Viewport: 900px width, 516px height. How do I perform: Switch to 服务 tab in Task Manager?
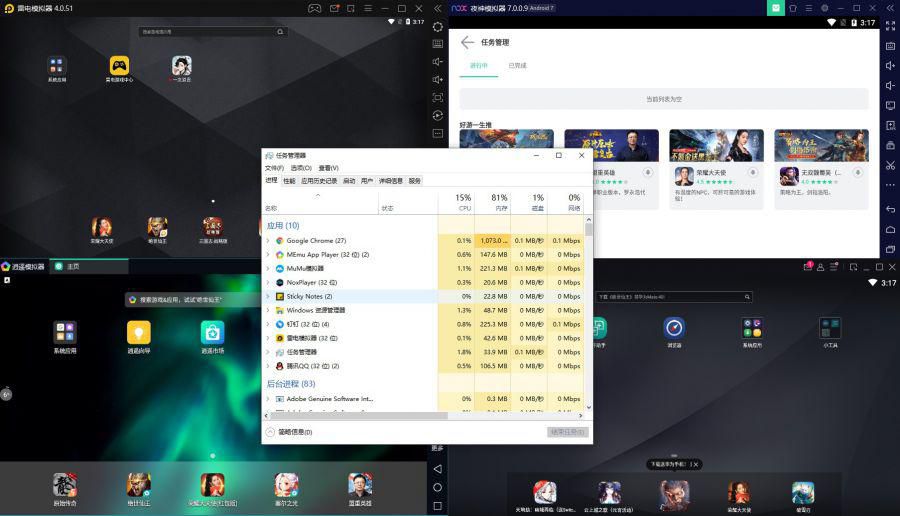pos(414,181)
